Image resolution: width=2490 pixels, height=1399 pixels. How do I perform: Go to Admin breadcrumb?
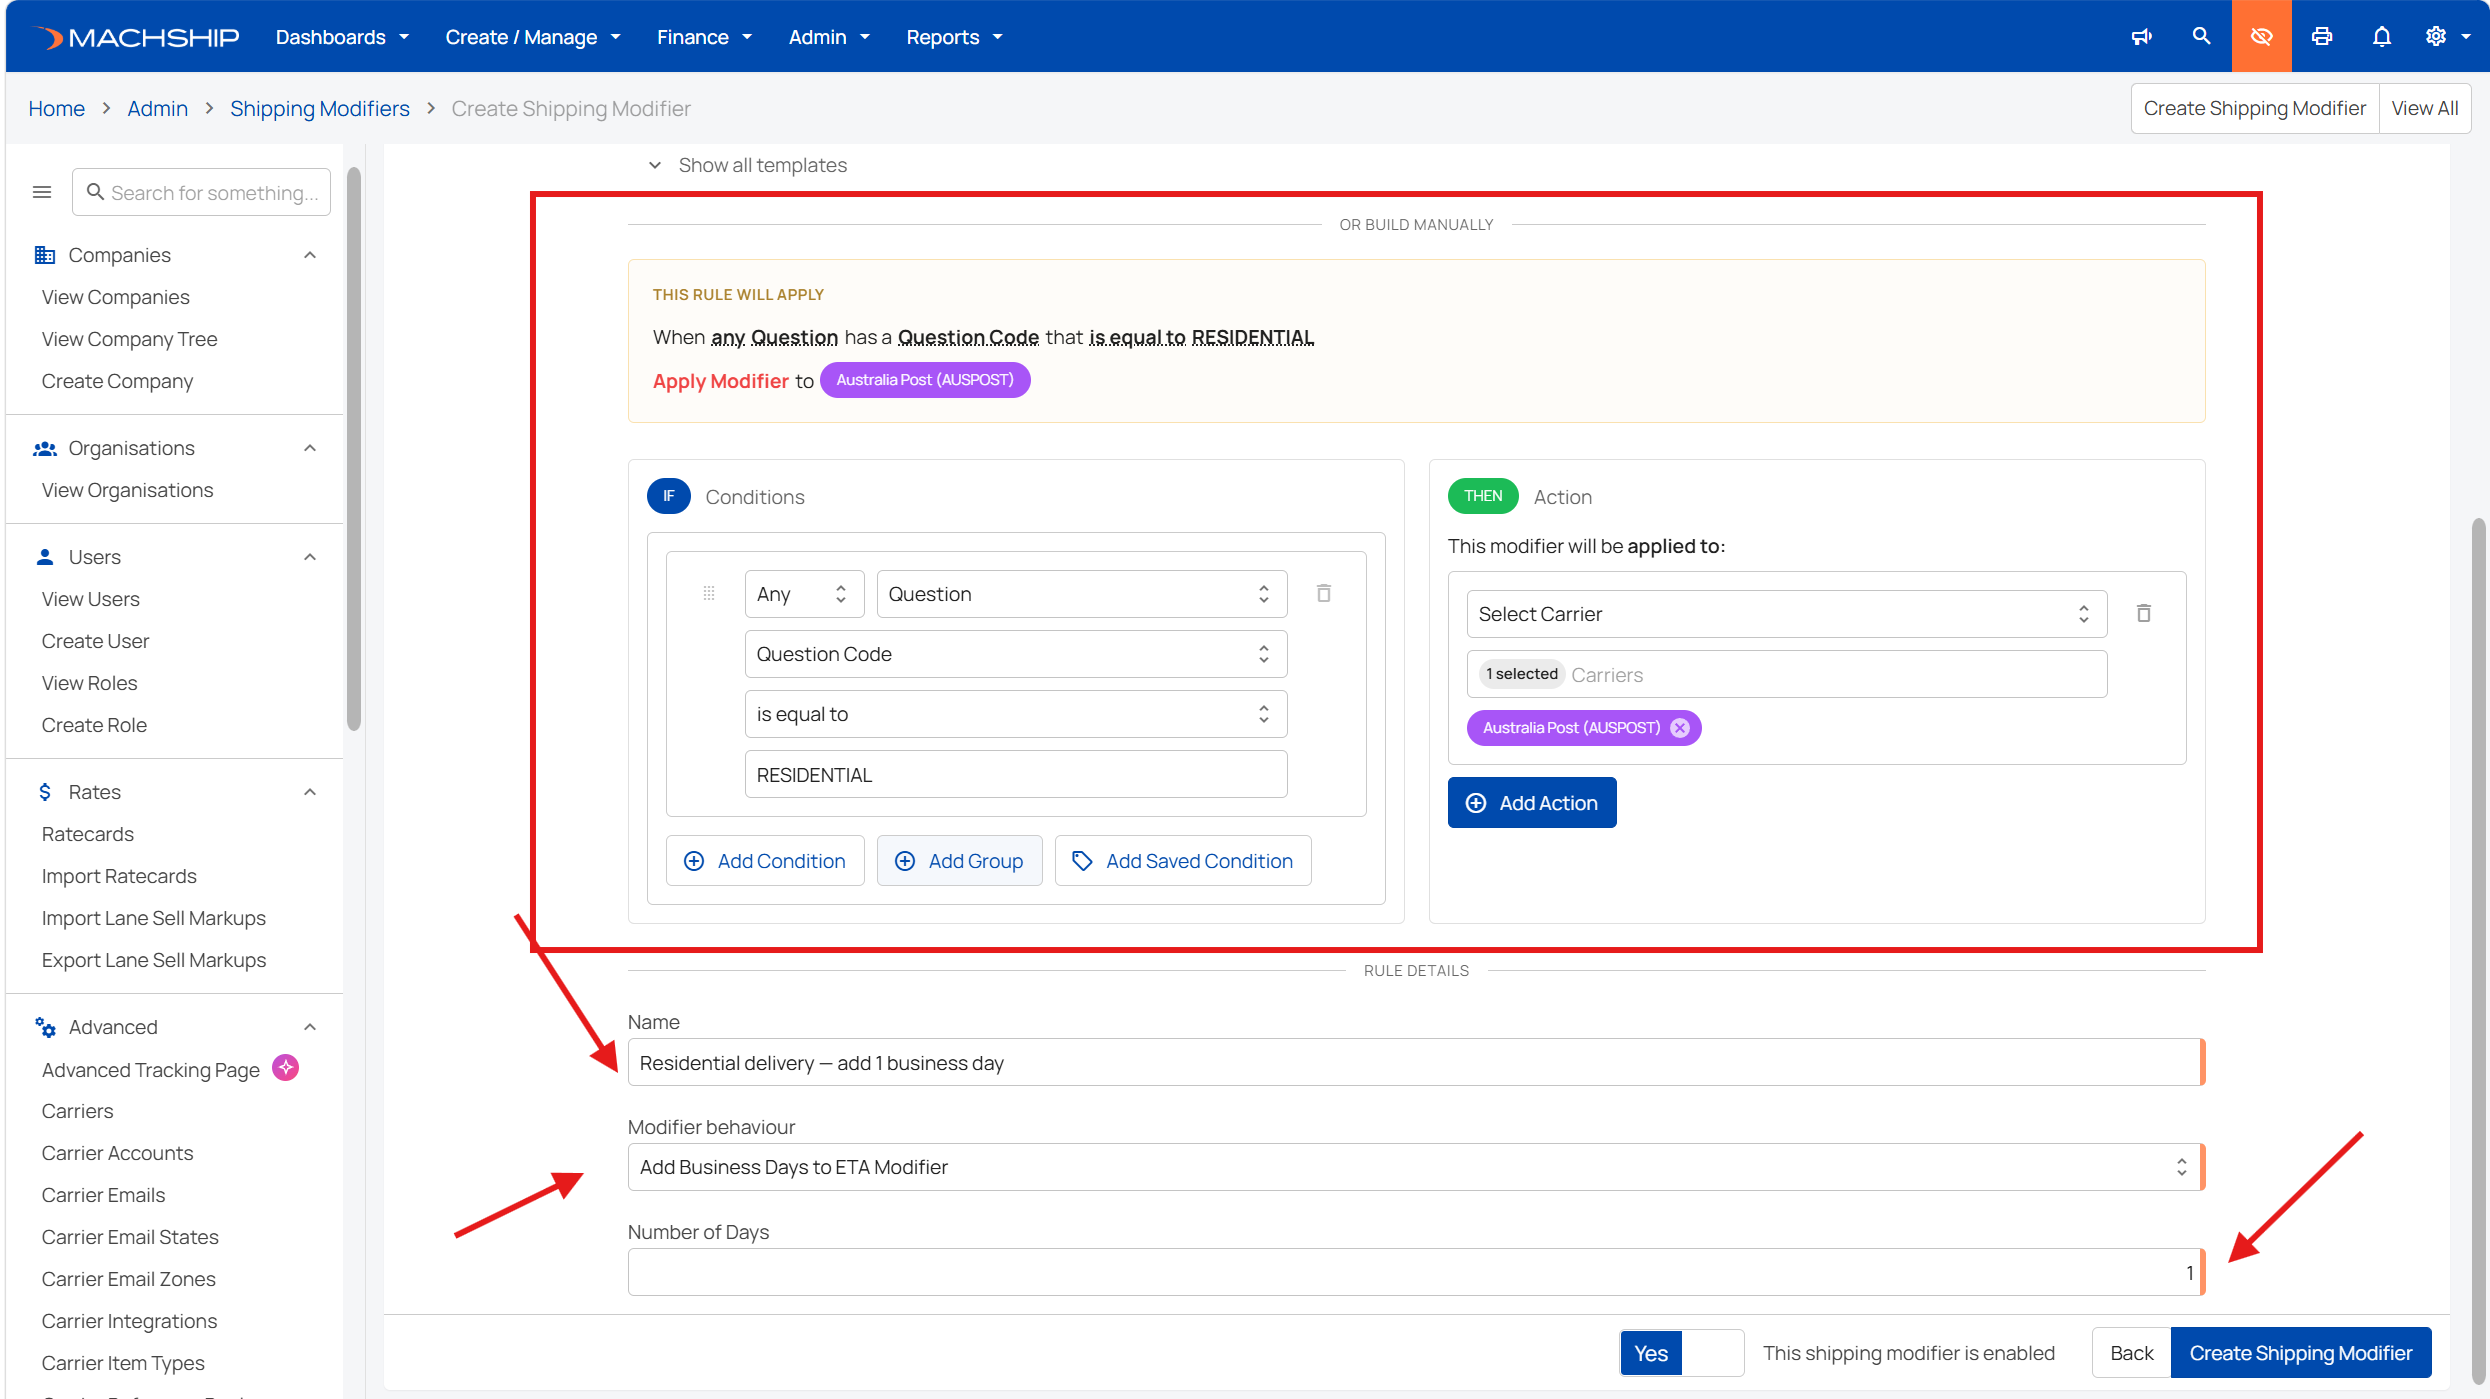pos(157,108)
